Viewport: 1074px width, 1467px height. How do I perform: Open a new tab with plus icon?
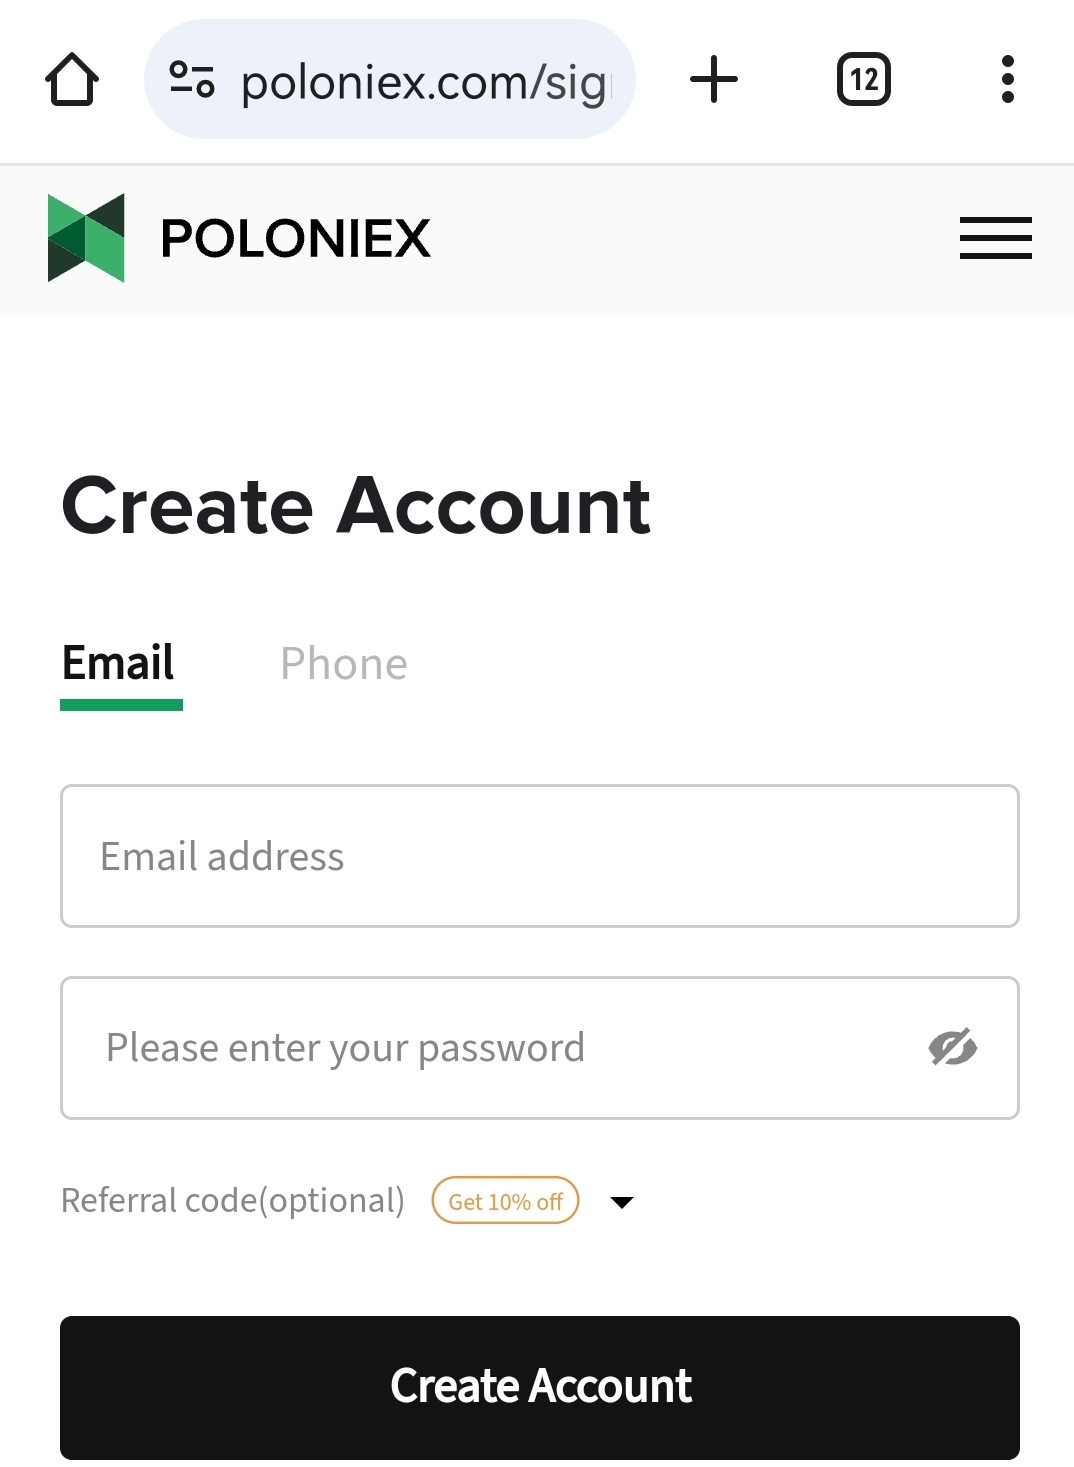(x=714, y=80)
